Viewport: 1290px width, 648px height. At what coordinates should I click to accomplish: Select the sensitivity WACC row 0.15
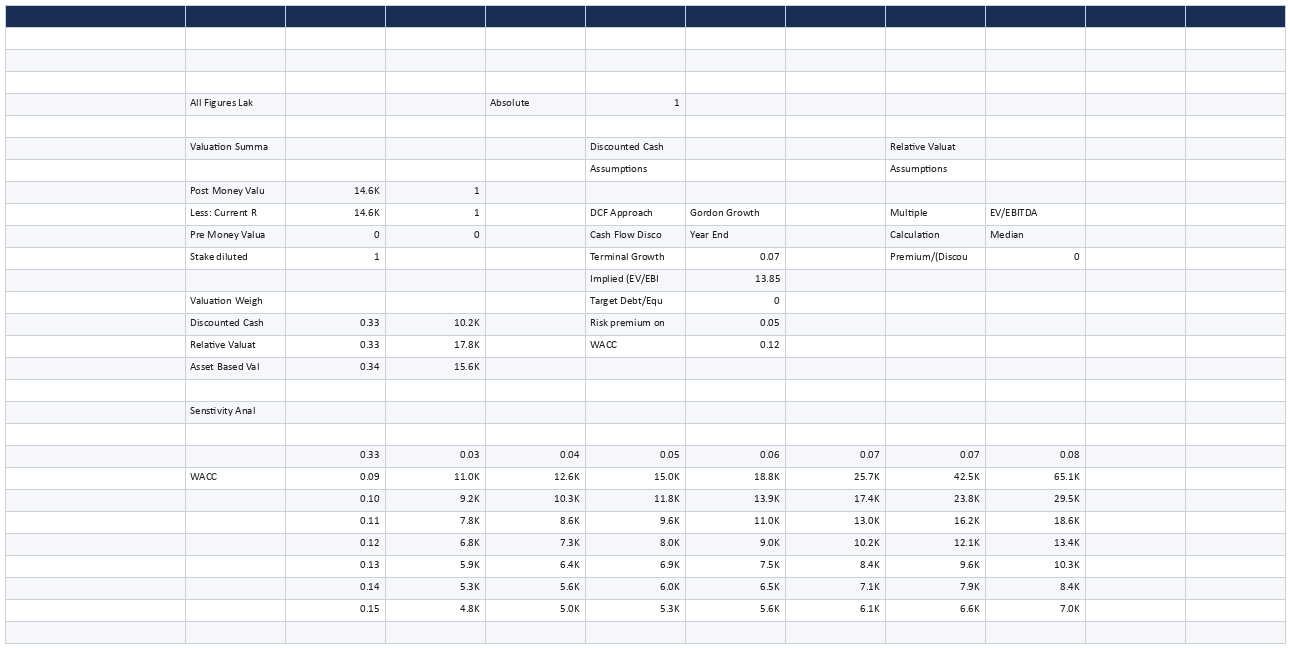335,609
